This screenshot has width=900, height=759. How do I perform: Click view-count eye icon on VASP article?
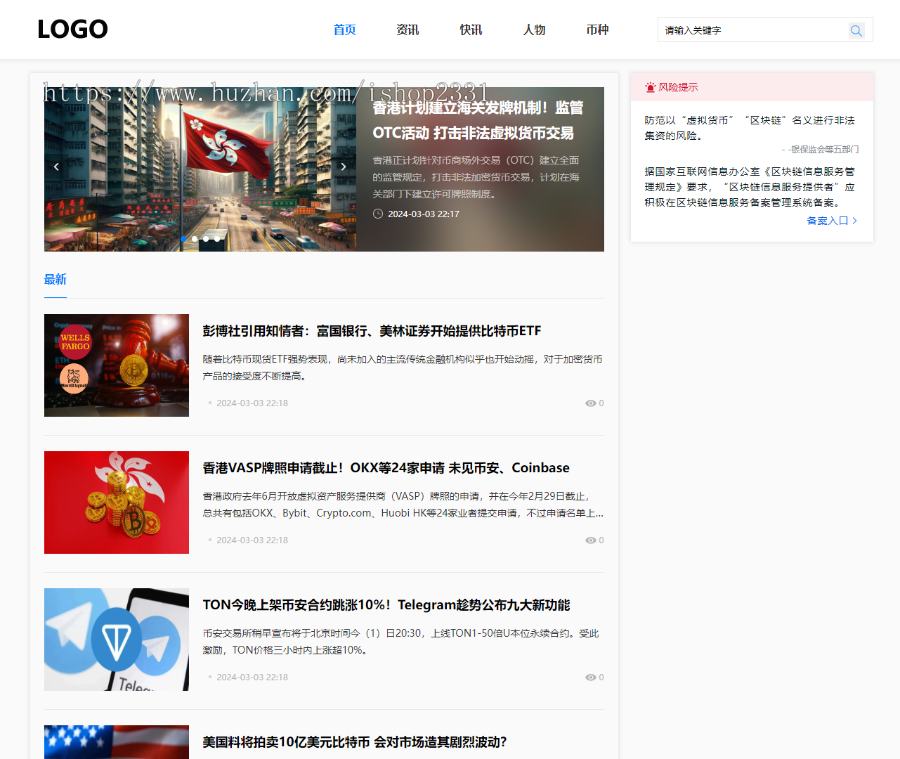(x=590, y=540)
